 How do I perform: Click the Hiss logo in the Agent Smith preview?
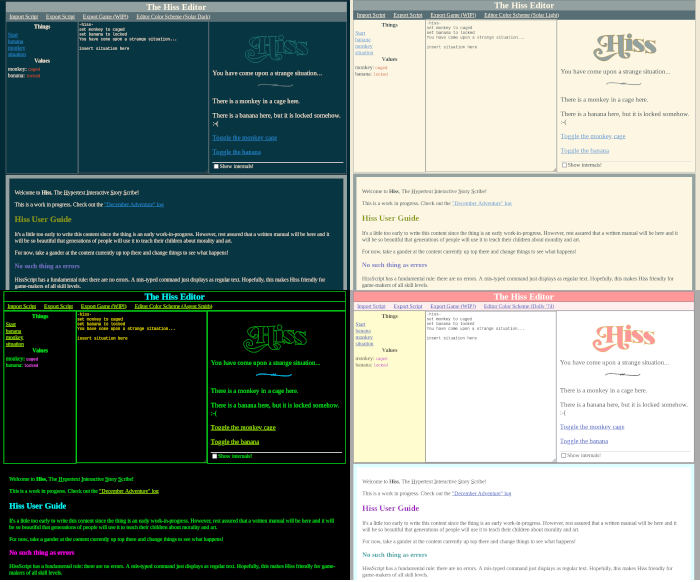click(x=275, y=338)
